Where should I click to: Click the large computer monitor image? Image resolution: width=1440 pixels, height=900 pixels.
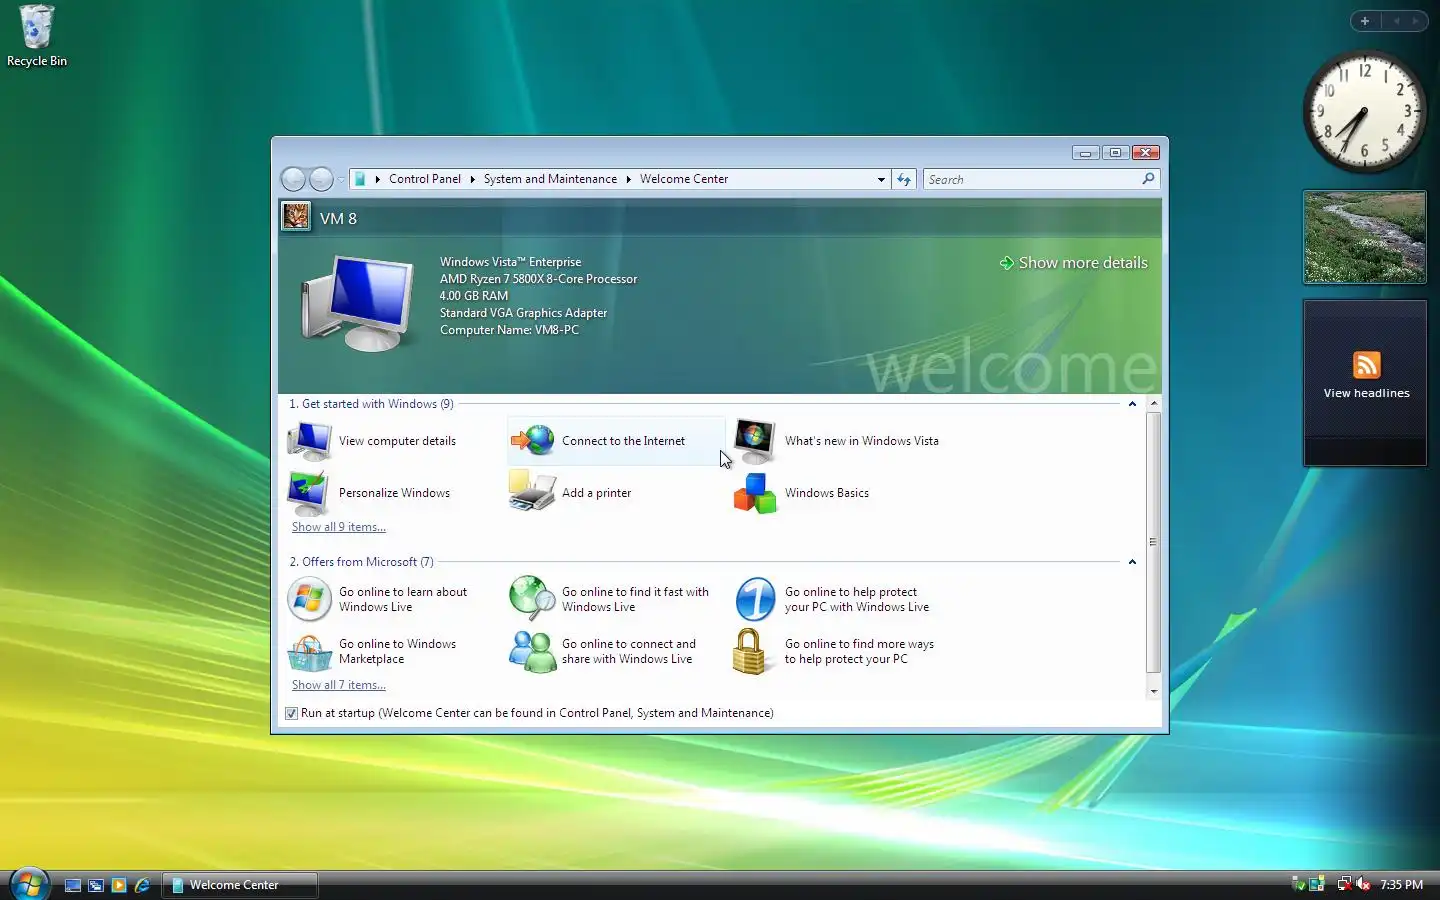[358, 302]
